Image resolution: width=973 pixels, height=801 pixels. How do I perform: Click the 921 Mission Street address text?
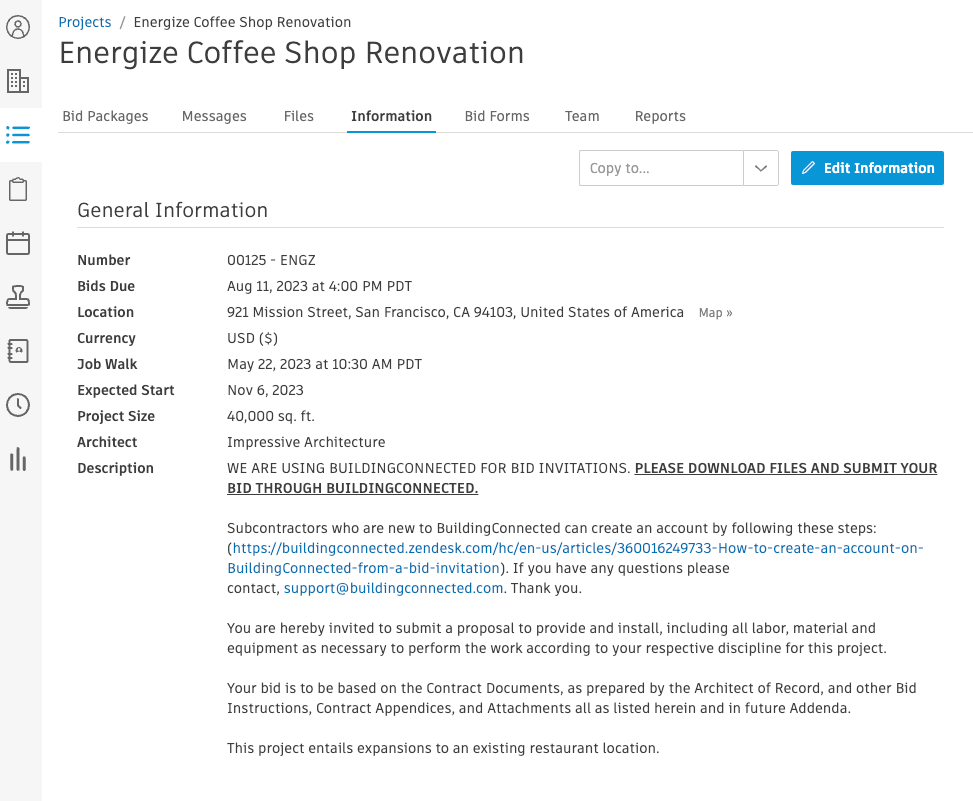click(455, 312)
